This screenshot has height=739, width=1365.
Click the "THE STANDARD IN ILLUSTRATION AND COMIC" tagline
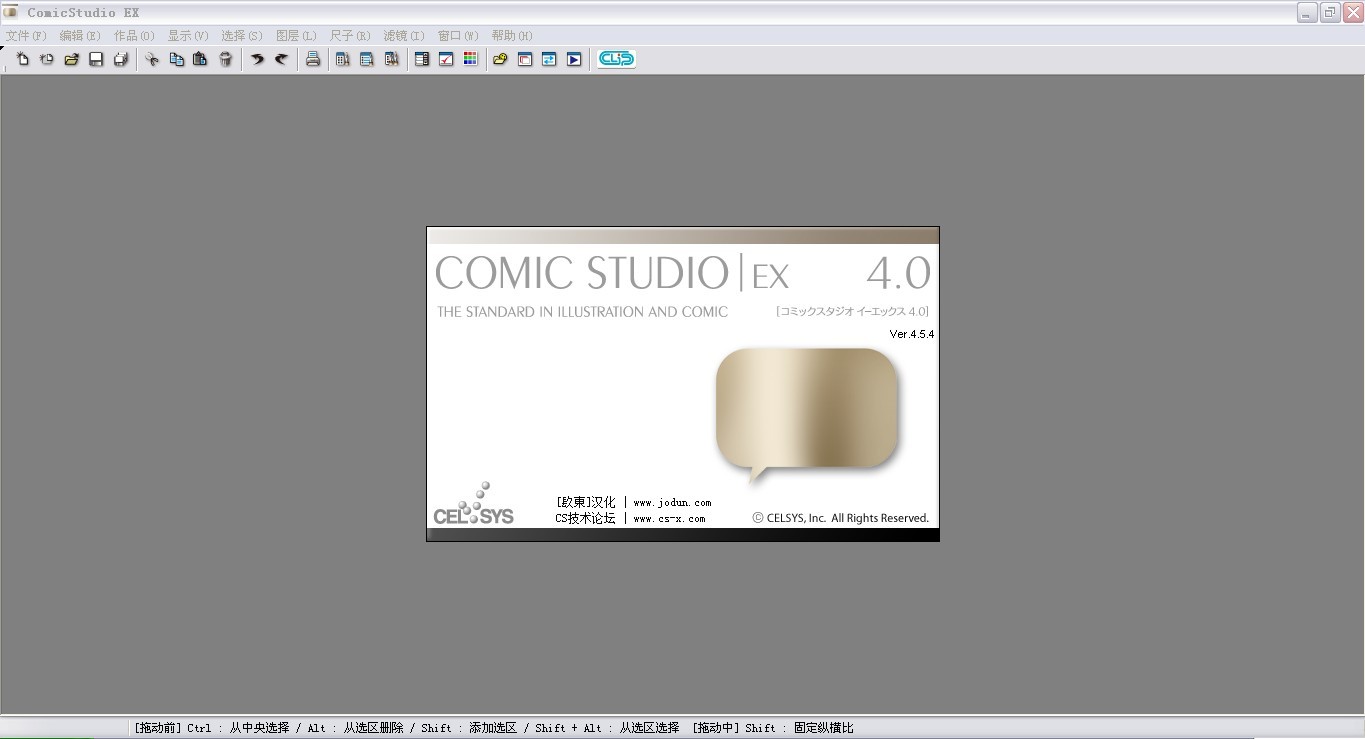coord(582,312)
